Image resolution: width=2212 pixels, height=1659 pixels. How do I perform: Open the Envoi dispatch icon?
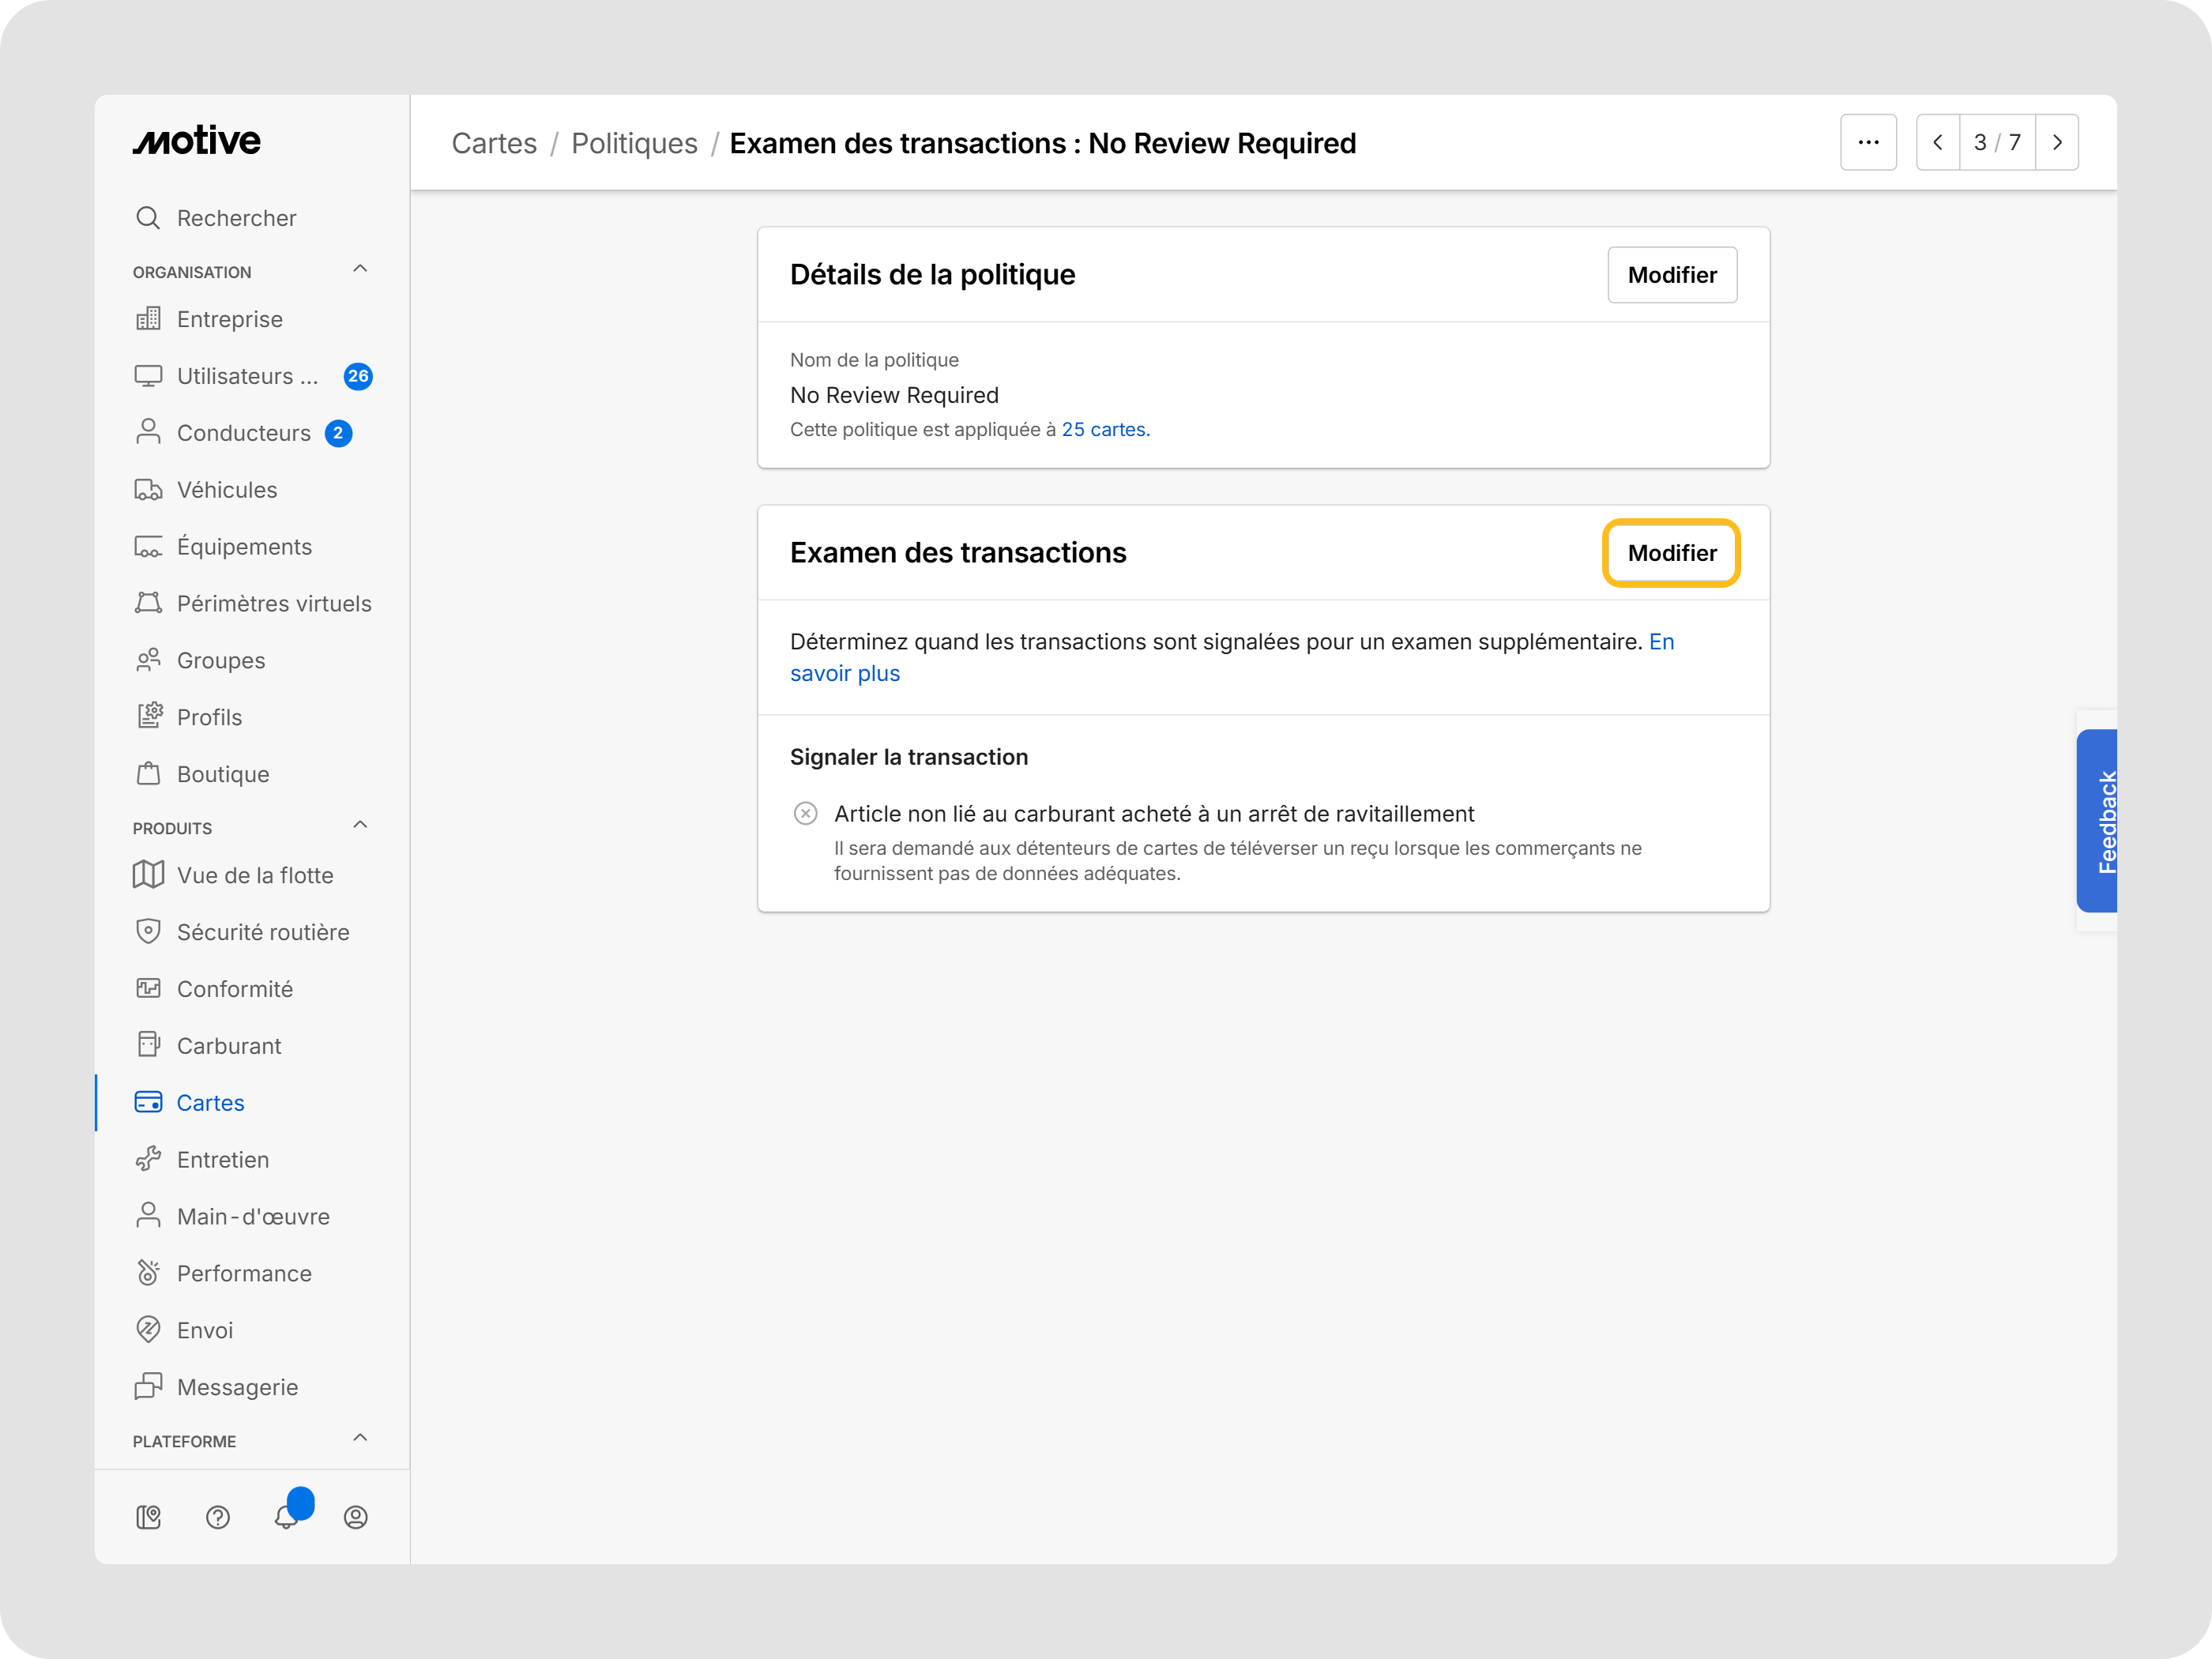click(x=148, y=1330)
